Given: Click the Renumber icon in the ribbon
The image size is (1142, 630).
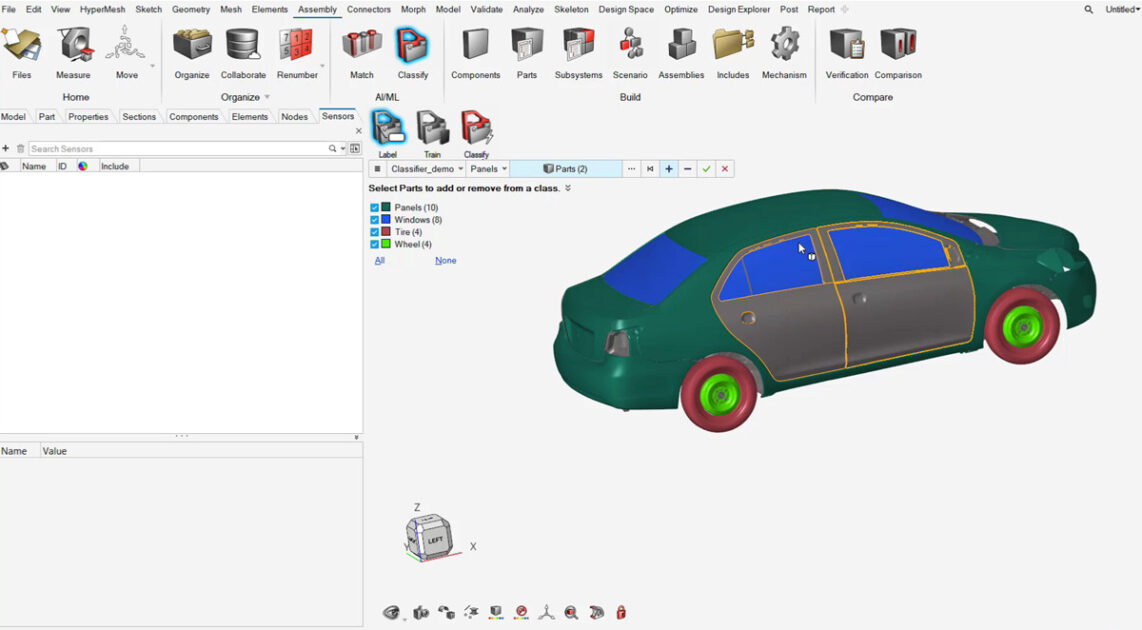Looking at the screenshot, I should pos(297,46).
